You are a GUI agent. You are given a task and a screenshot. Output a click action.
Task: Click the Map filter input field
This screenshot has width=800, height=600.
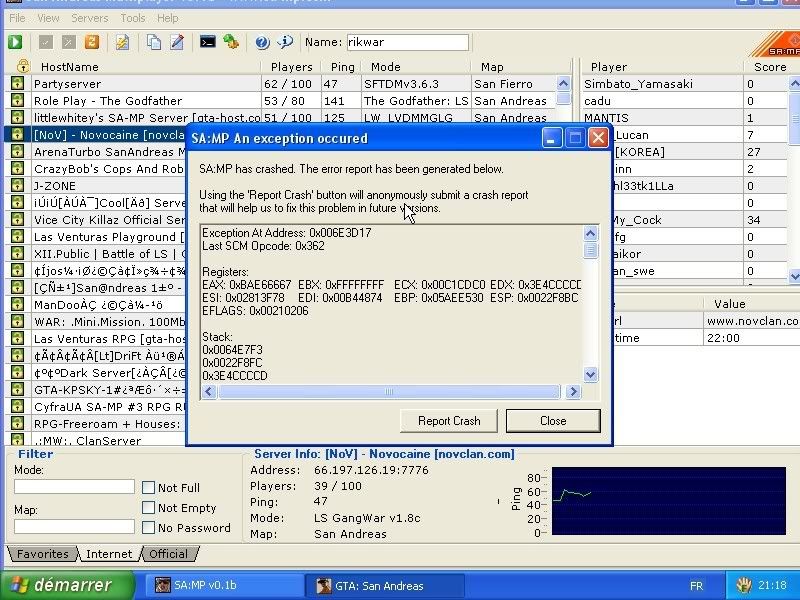(74, 526)
